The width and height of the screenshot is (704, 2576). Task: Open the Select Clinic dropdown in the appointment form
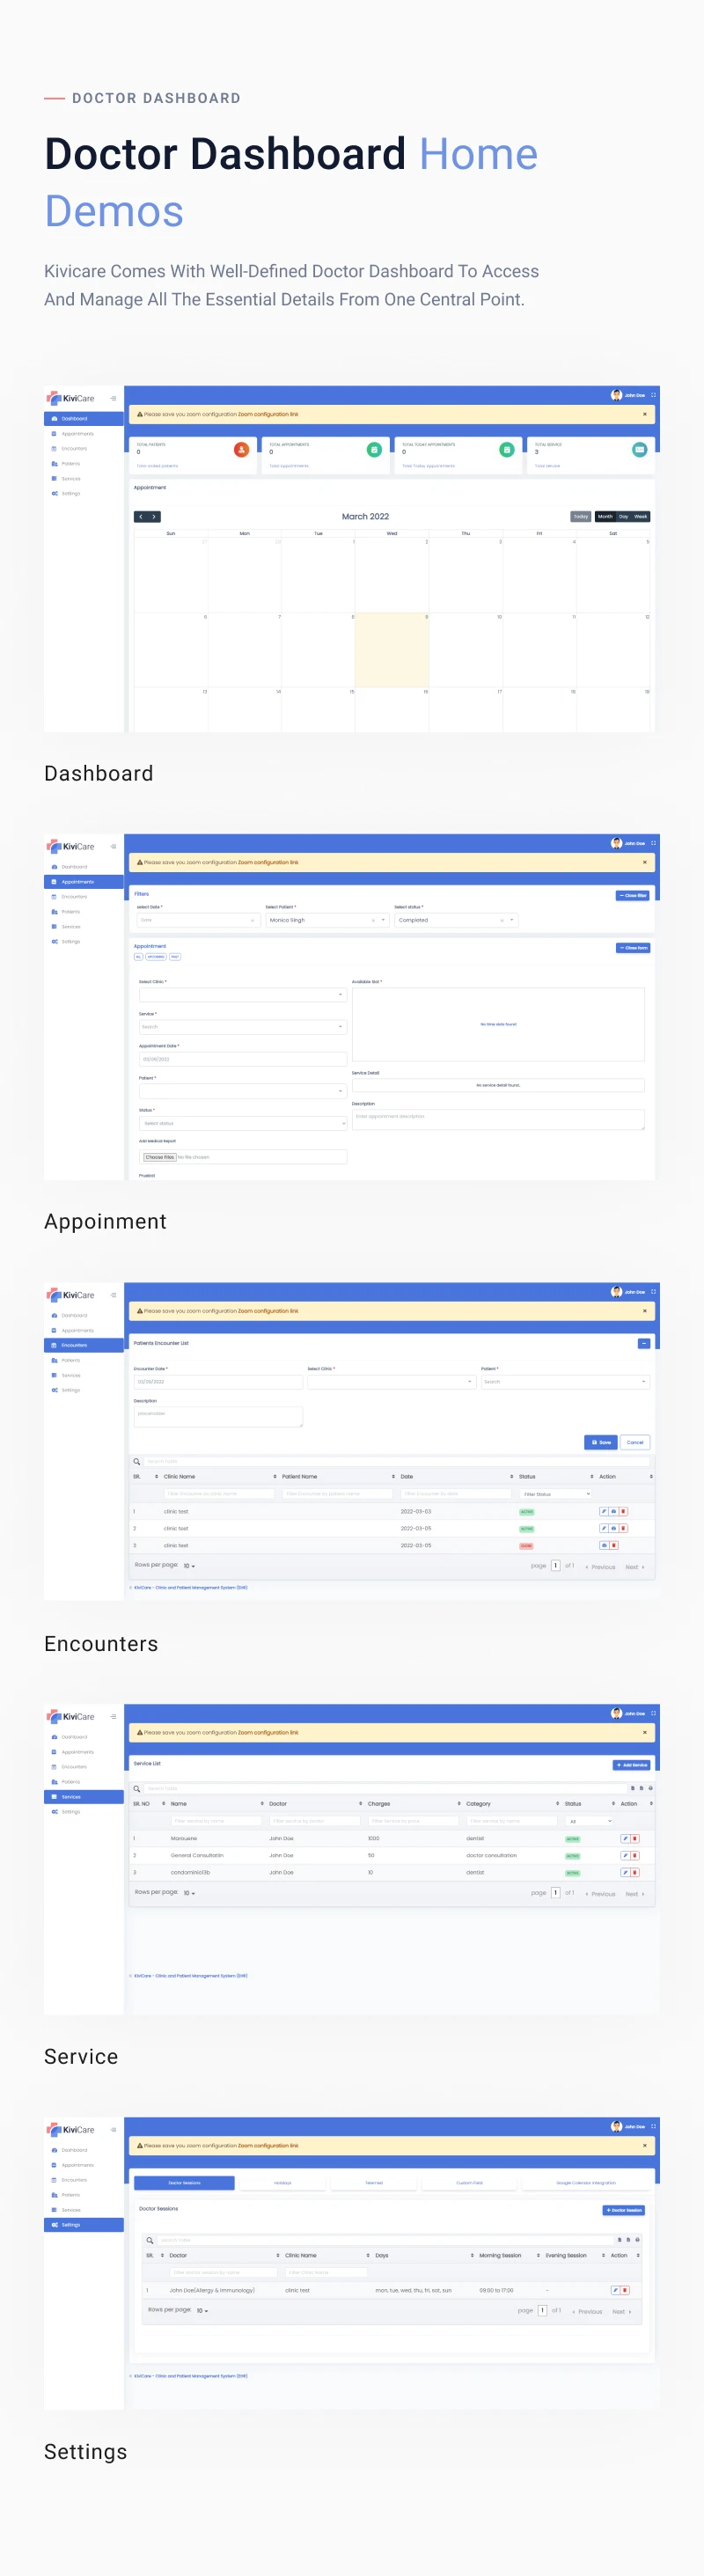pos(243,995)
